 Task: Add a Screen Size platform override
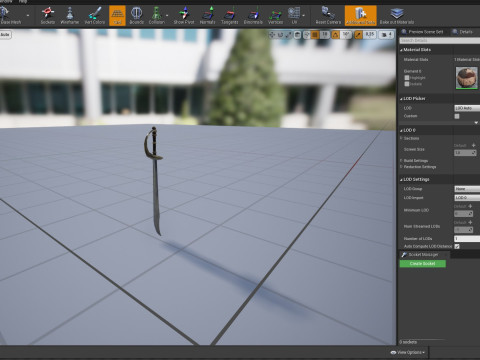tap(473, 146)
